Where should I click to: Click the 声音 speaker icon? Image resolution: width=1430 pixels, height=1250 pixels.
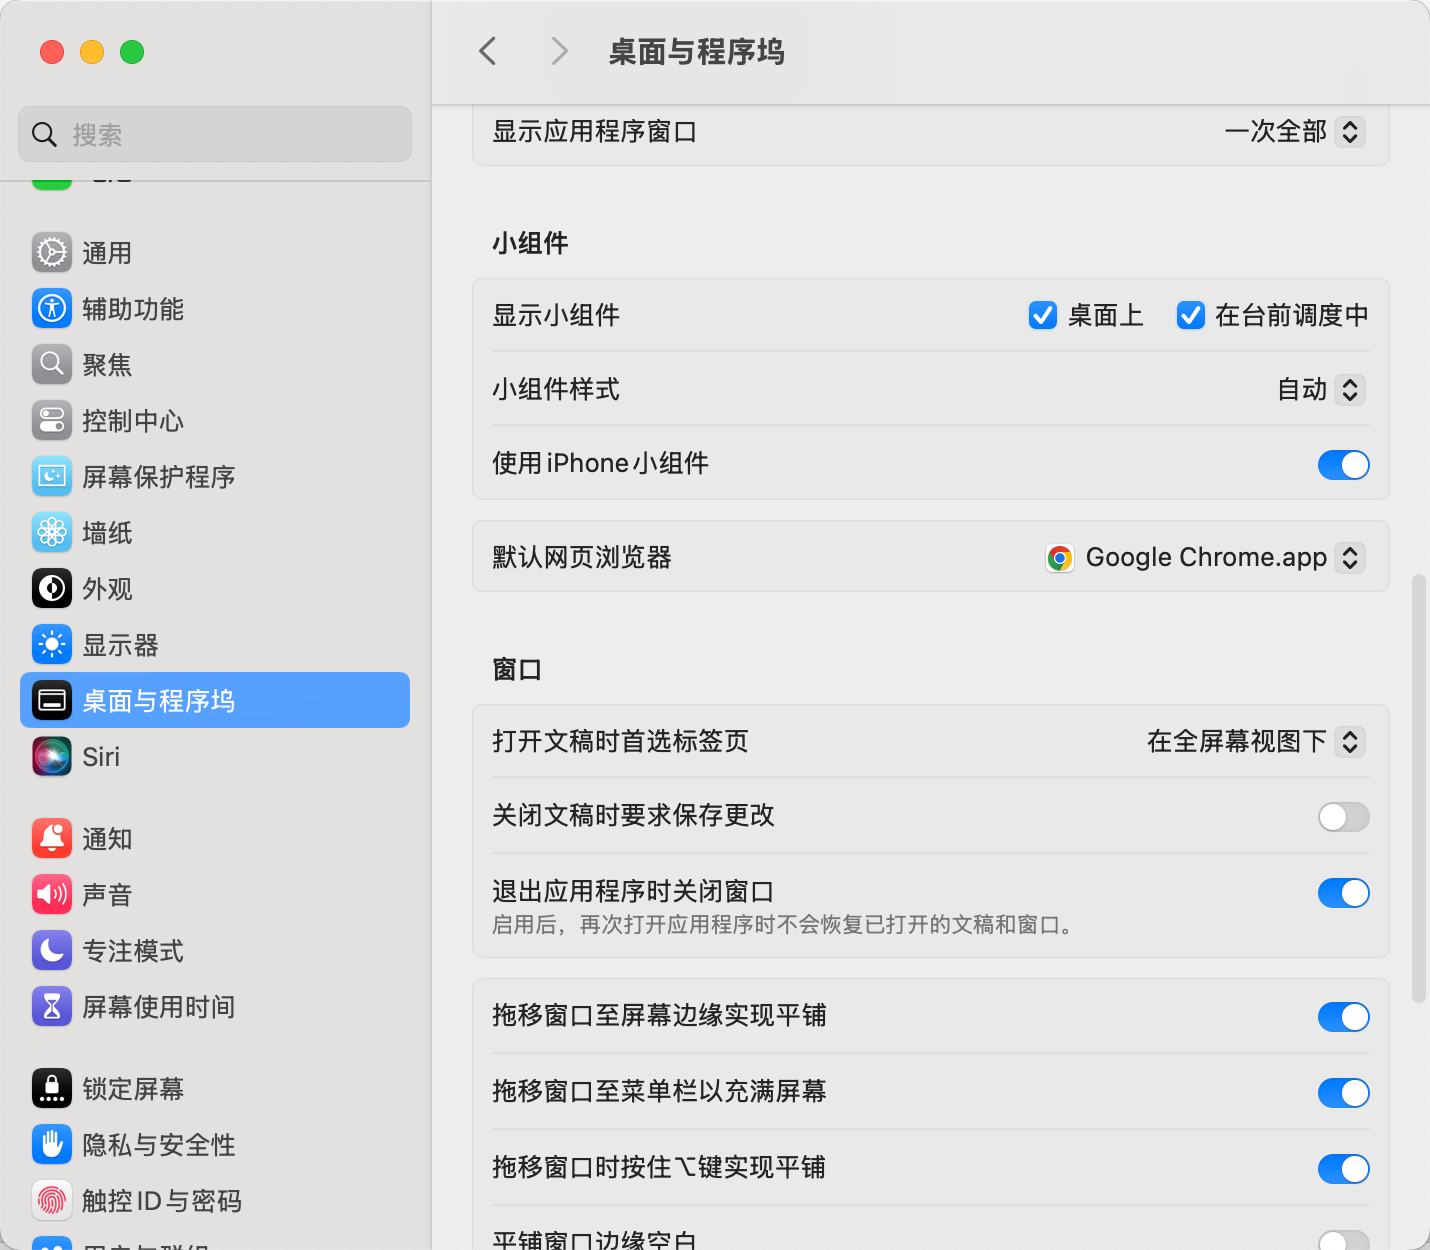[52, 895]
